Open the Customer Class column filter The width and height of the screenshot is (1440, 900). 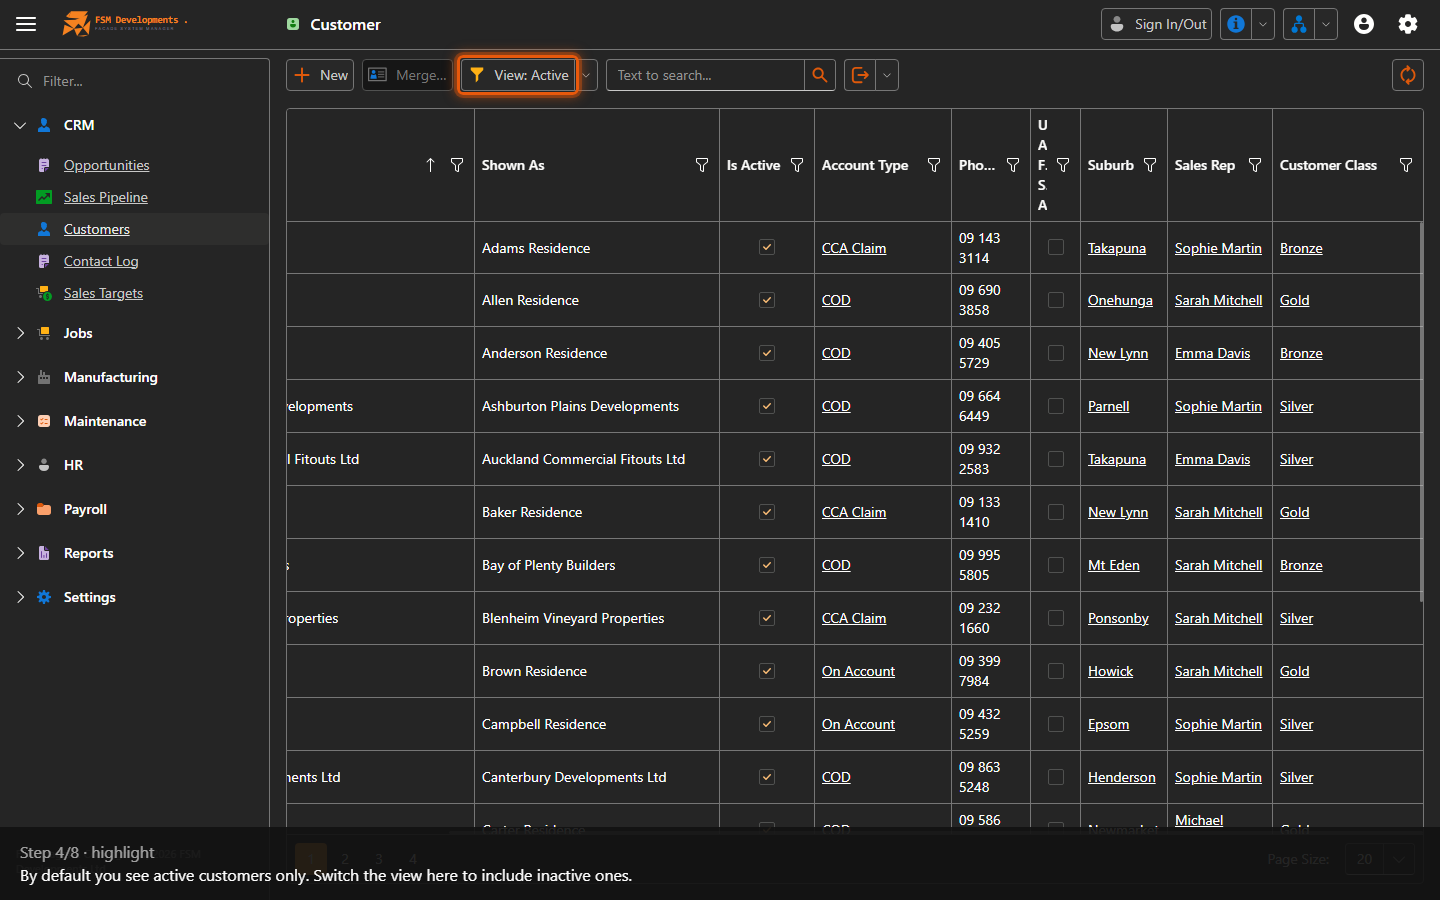pyautogui.click(x=1406, y=165)
